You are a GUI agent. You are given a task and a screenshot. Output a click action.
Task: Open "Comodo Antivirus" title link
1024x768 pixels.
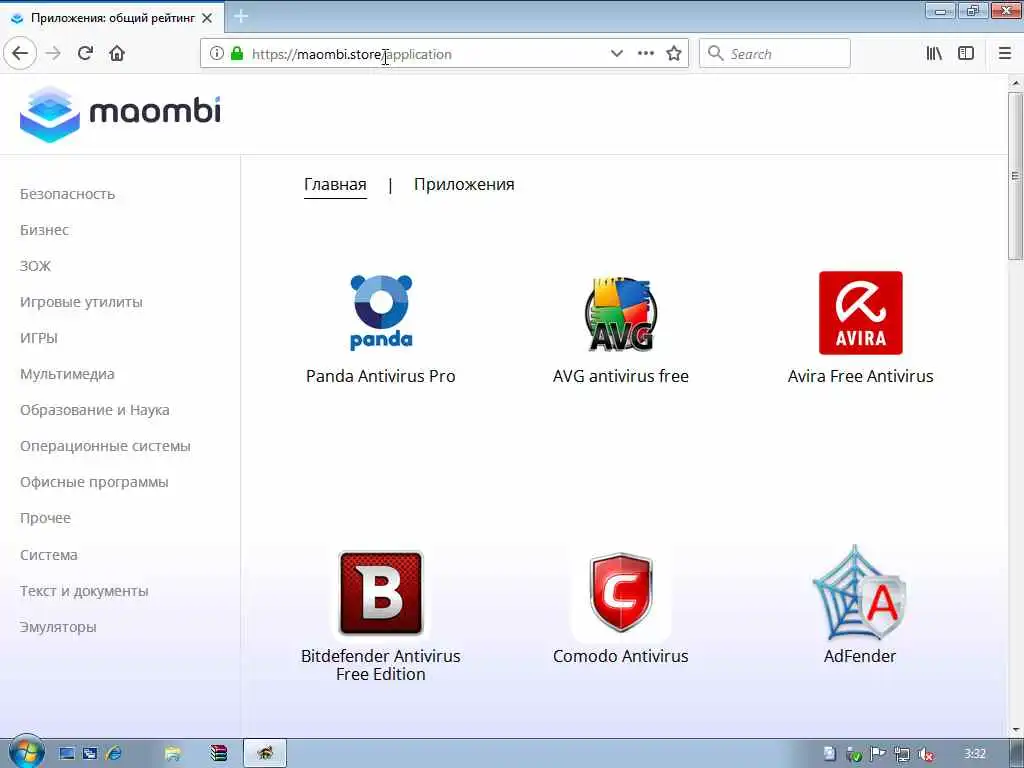click(620, 656)
